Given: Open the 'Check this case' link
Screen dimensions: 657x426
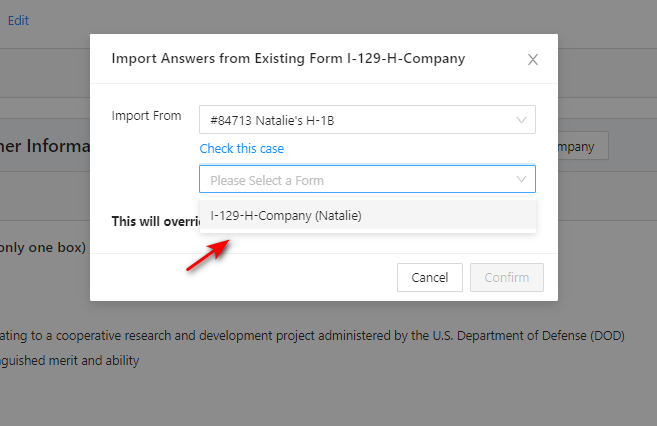Looking at the screenshot, I should coord(241,149).
